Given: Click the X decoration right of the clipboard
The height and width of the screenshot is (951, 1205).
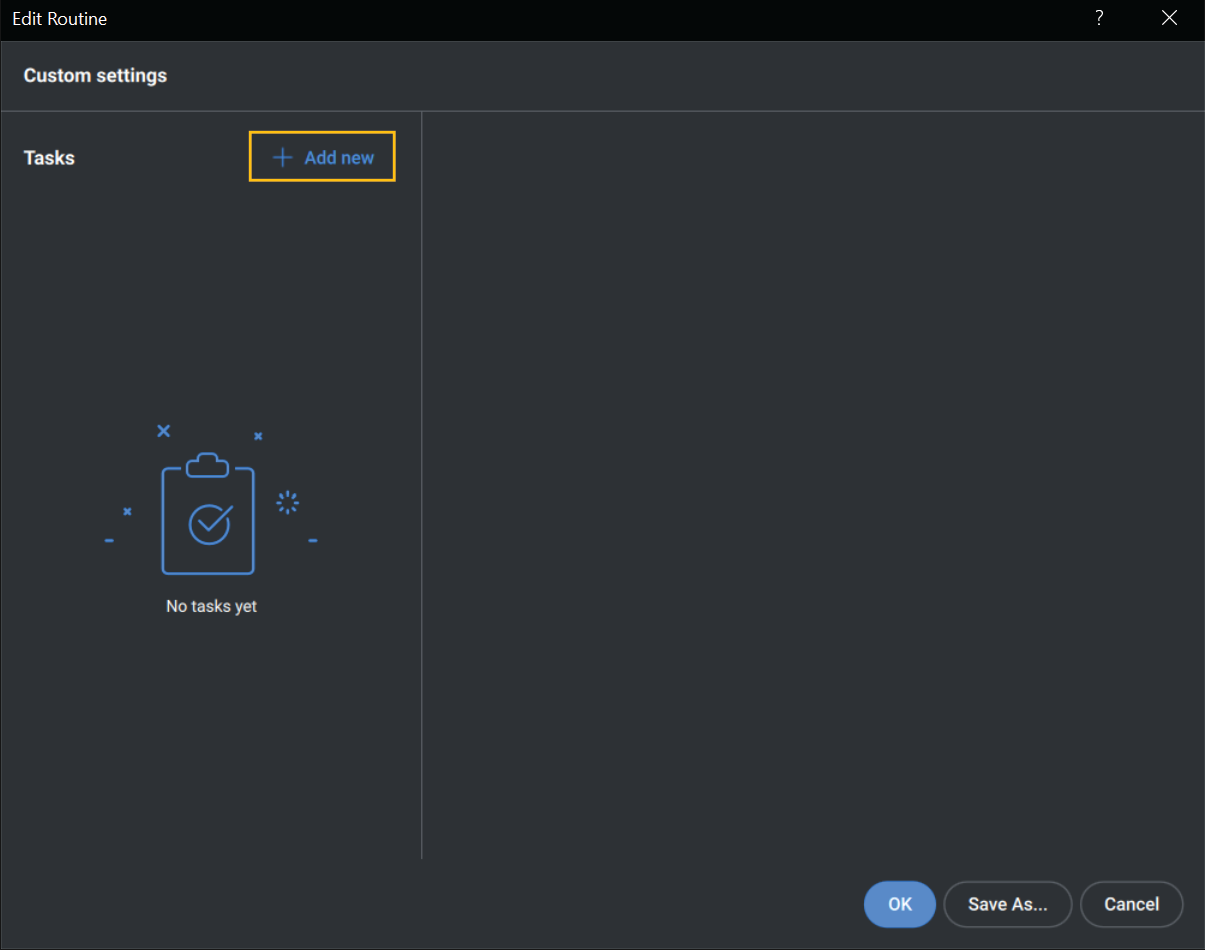Looking at the screenshot, I should point(258,435).
